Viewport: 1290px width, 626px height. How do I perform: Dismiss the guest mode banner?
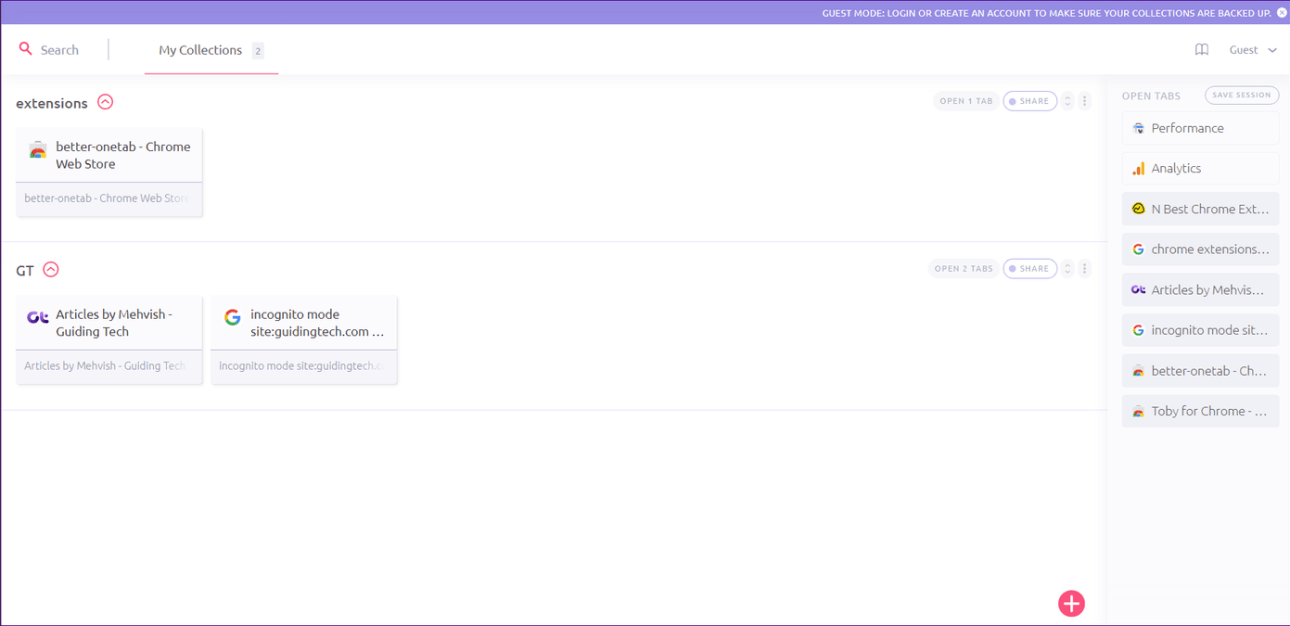click(x=1282, y=13)
